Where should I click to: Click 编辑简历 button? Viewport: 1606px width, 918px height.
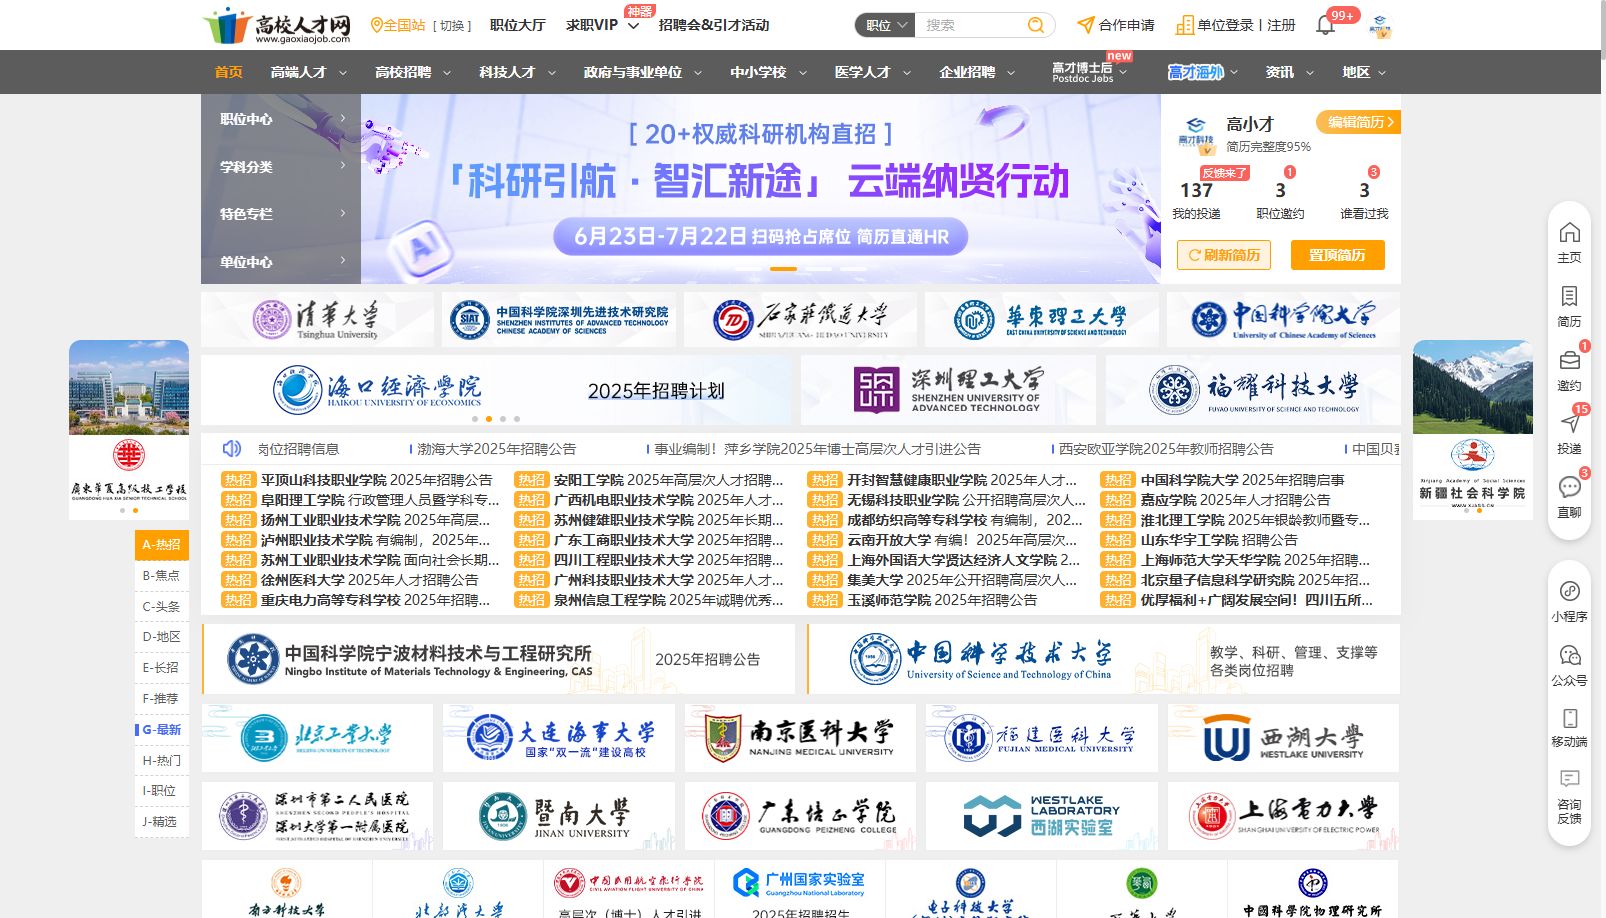pos(1358,122)
